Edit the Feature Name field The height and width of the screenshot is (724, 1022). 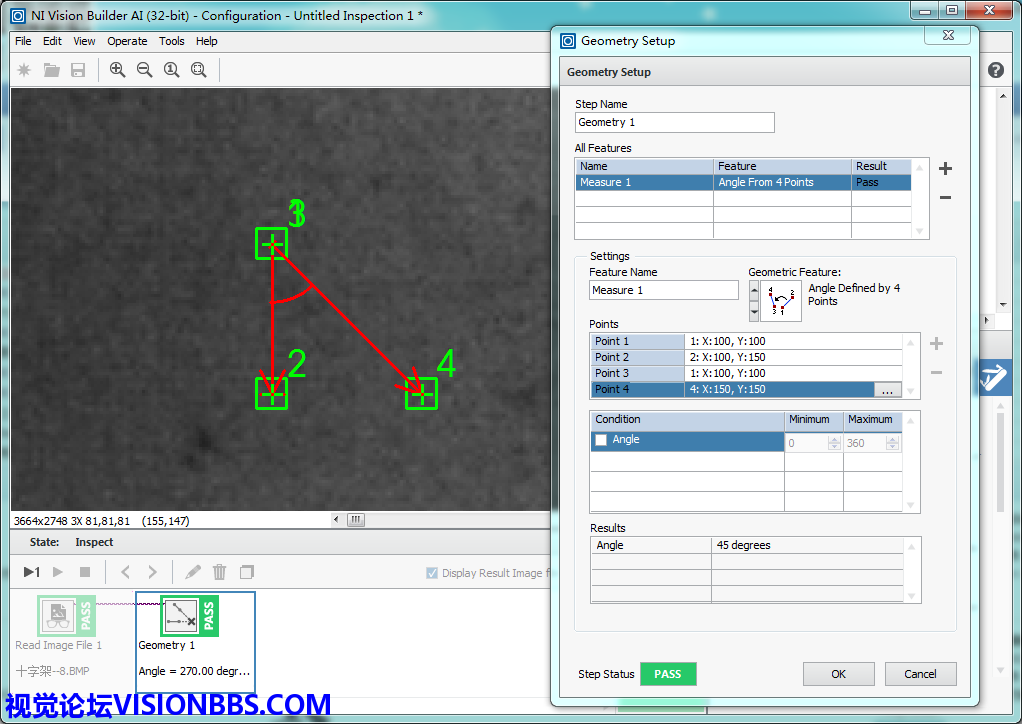pyautogui.click(x=664, y=290)
